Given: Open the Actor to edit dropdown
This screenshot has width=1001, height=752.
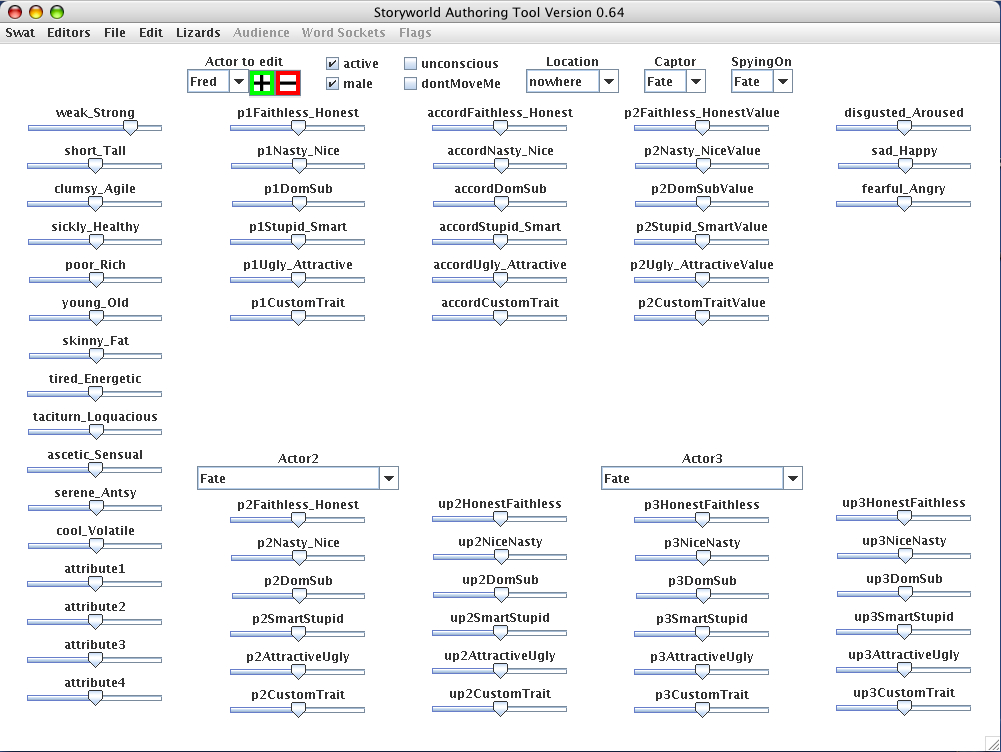Looking at the screenshot, I should [x=238, y=82].
